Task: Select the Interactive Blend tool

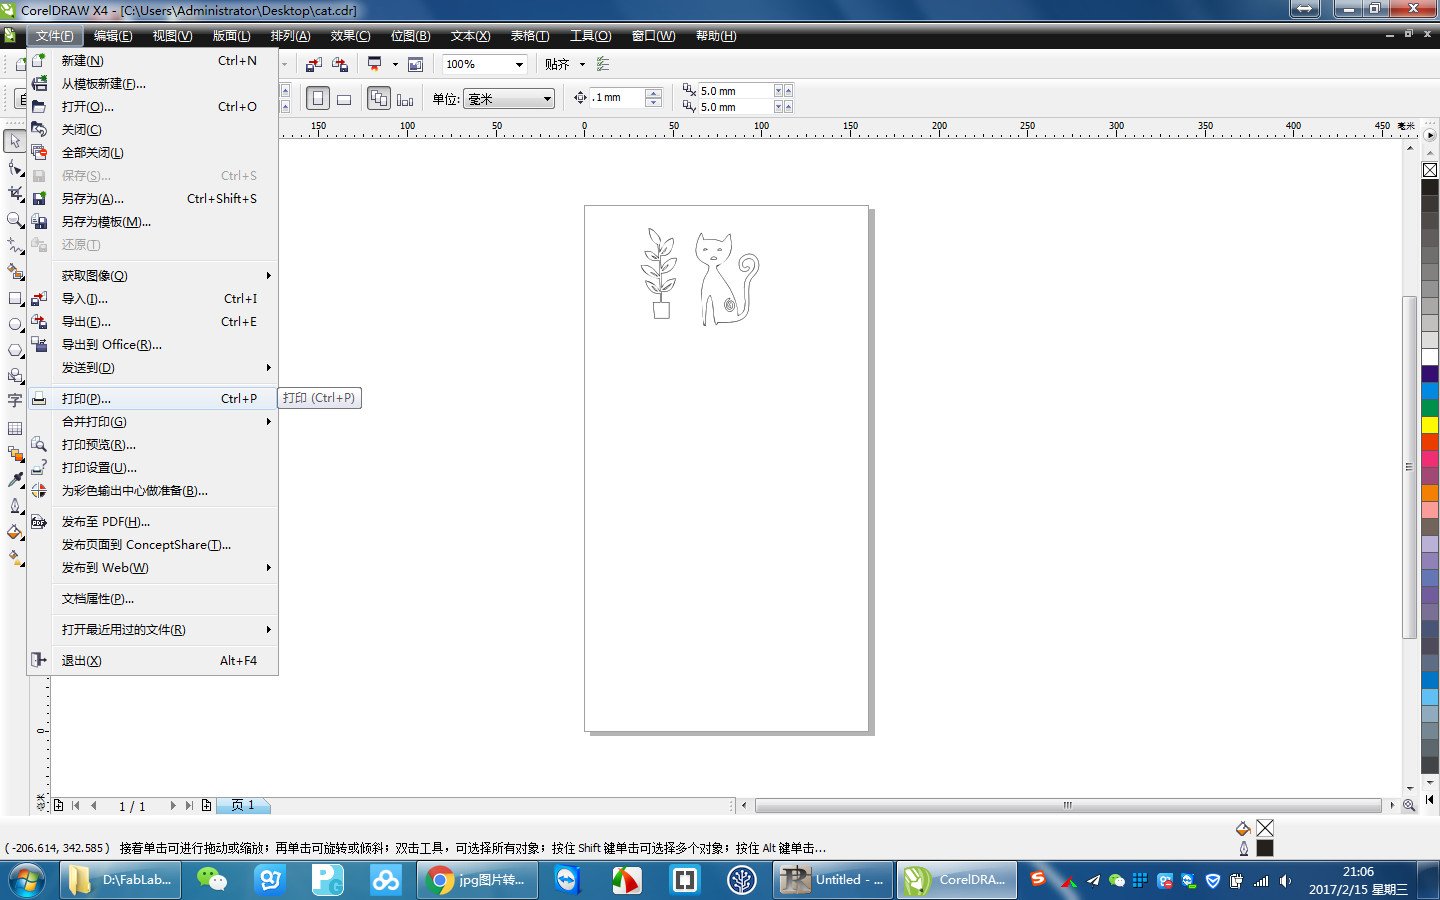Action: (x=15, y=454)
